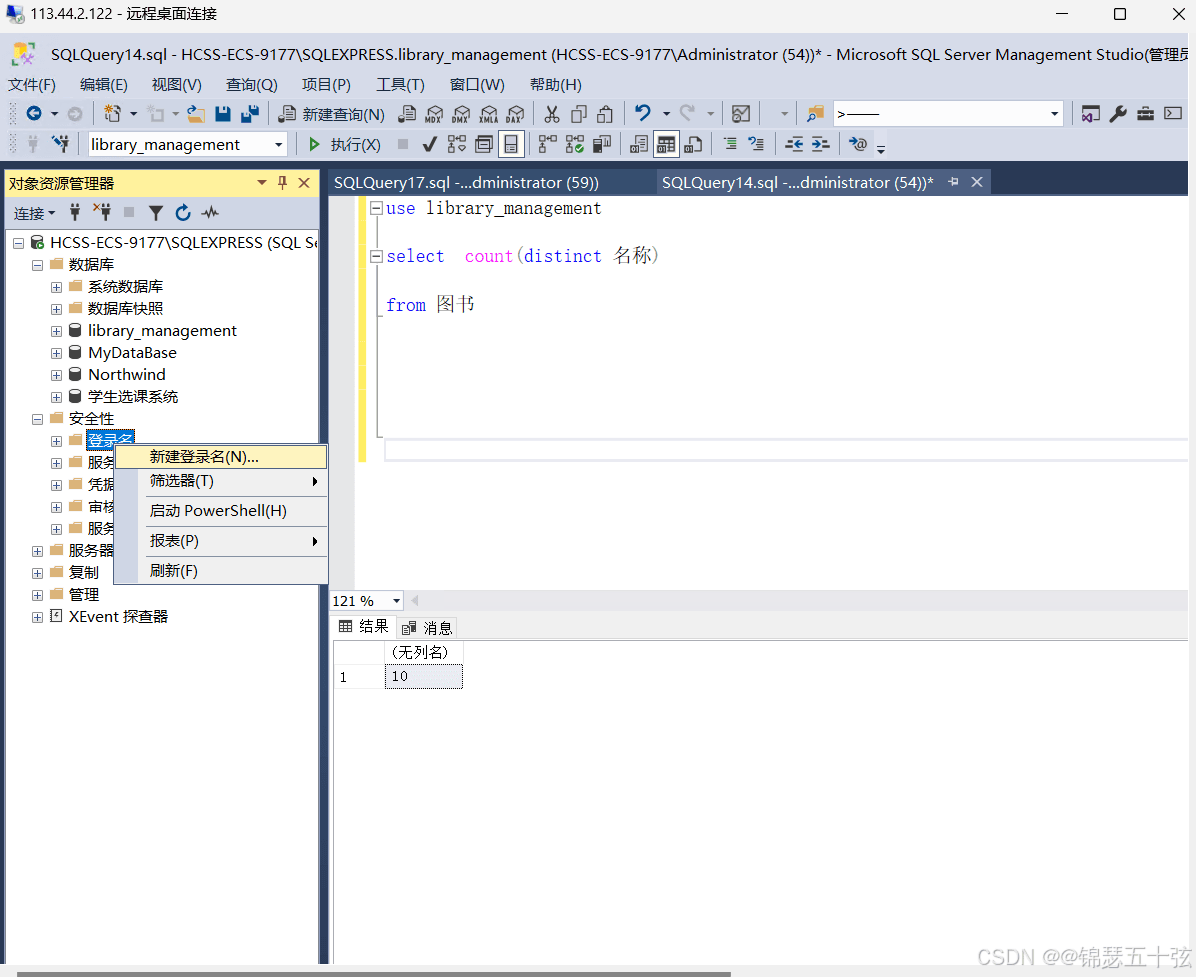Screen dimensions: 1196x977
Task: Connect Object Explorer with the plug icon
Action: tap(75, 213)
